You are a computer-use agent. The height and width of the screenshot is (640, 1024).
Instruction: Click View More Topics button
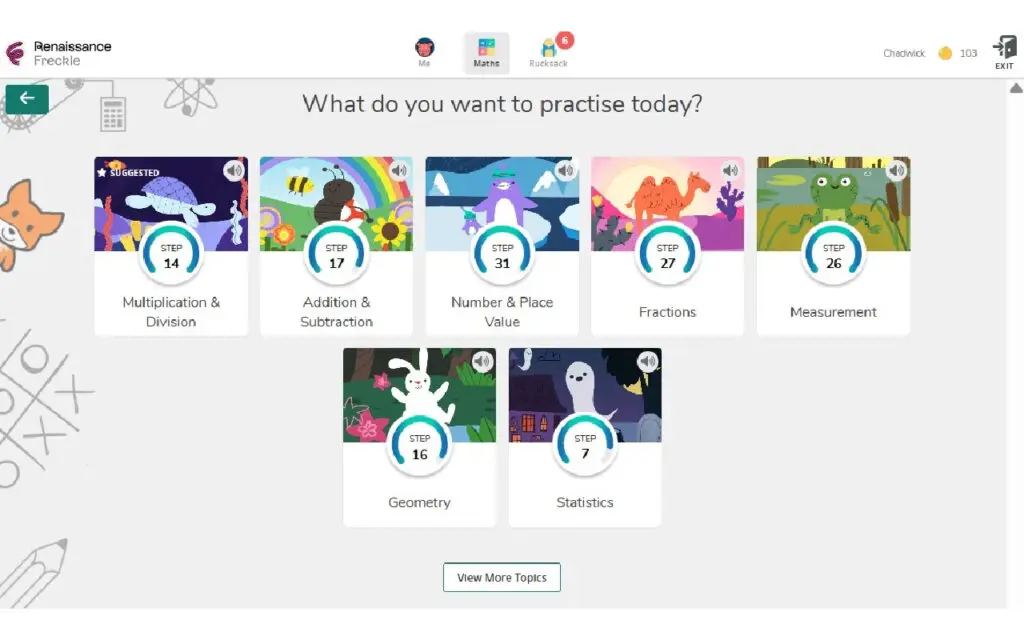502,577
